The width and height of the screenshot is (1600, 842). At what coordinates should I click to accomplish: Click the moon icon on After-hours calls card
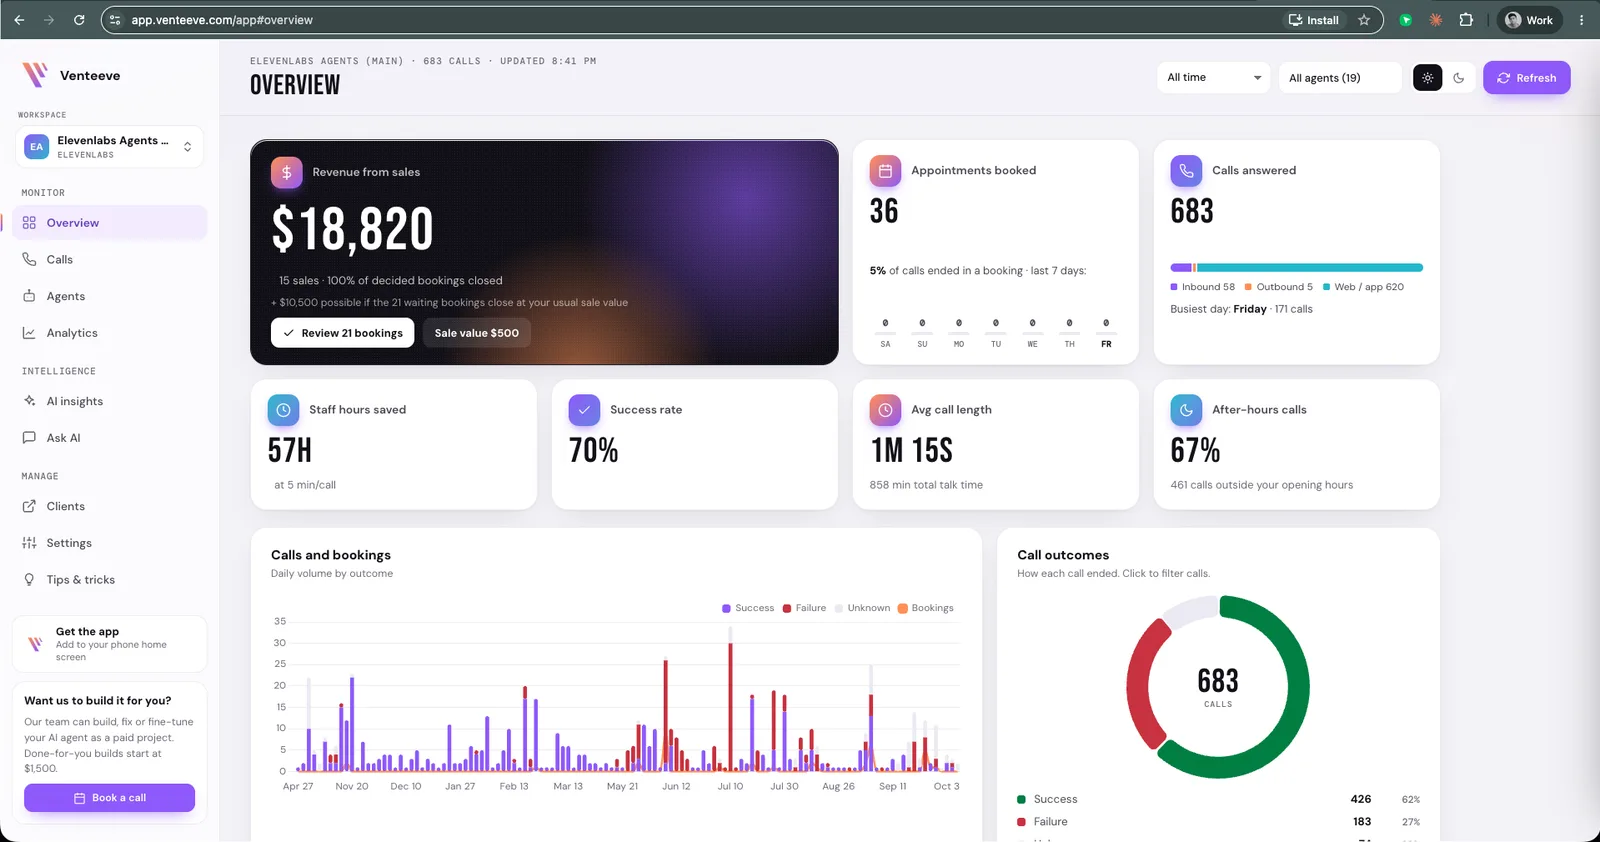click(1186, 410)
